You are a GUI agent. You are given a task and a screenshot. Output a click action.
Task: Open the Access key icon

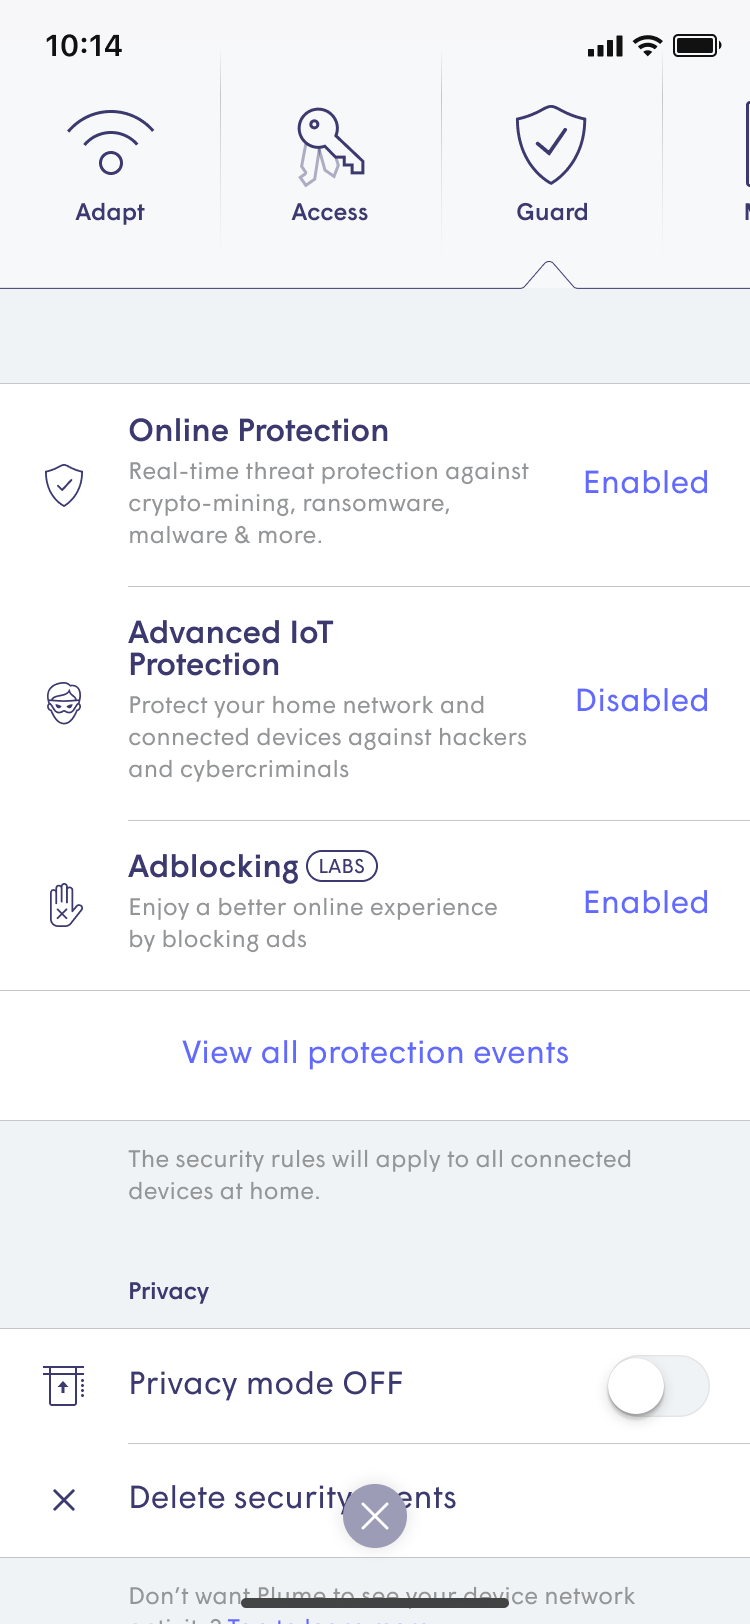[x=330, y=147]
